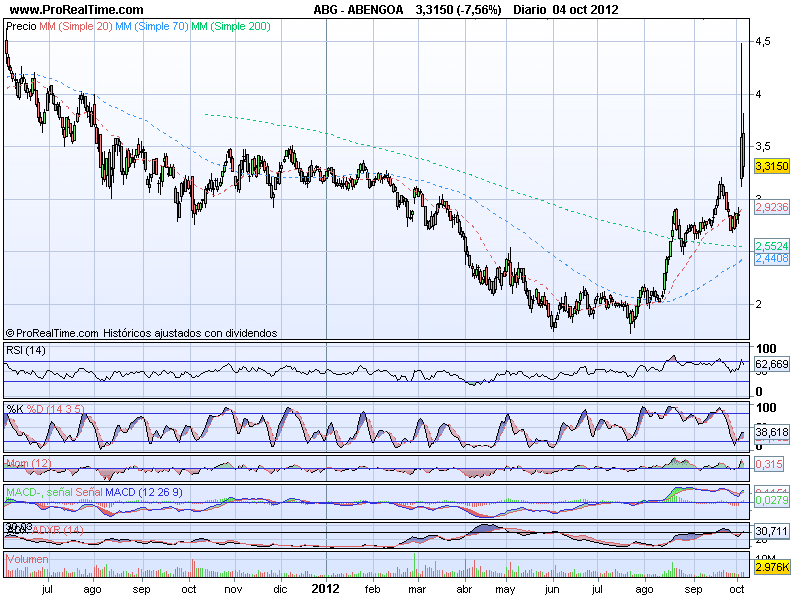Click the 4,5 price axis label
Screen dimensions: 800x600
click(x=763, y=41)
